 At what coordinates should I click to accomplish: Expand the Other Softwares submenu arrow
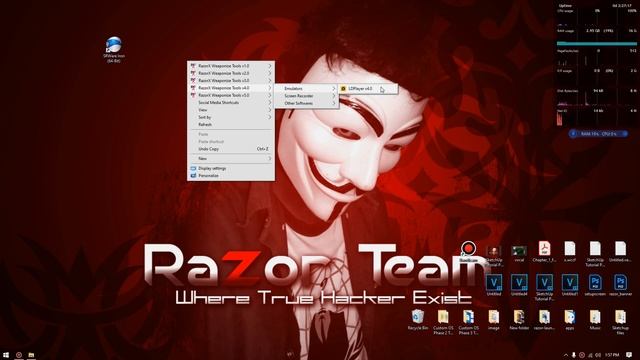tap(333, 103)
